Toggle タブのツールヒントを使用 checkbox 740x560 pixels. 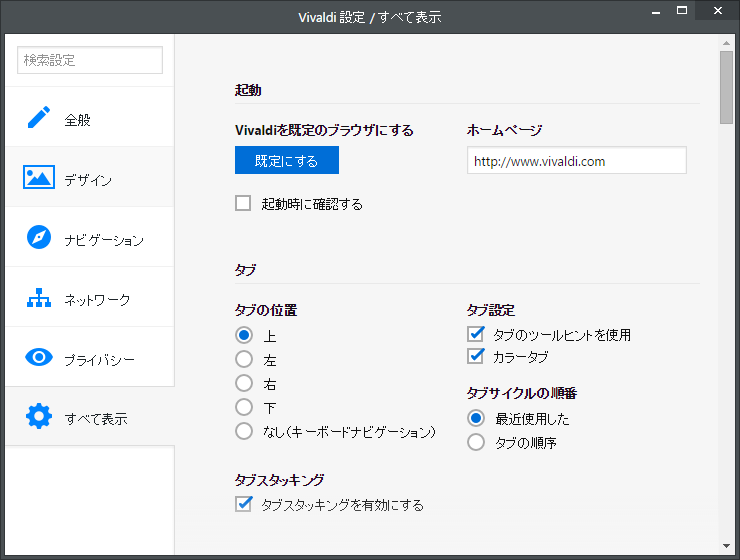tap(475, 334)
